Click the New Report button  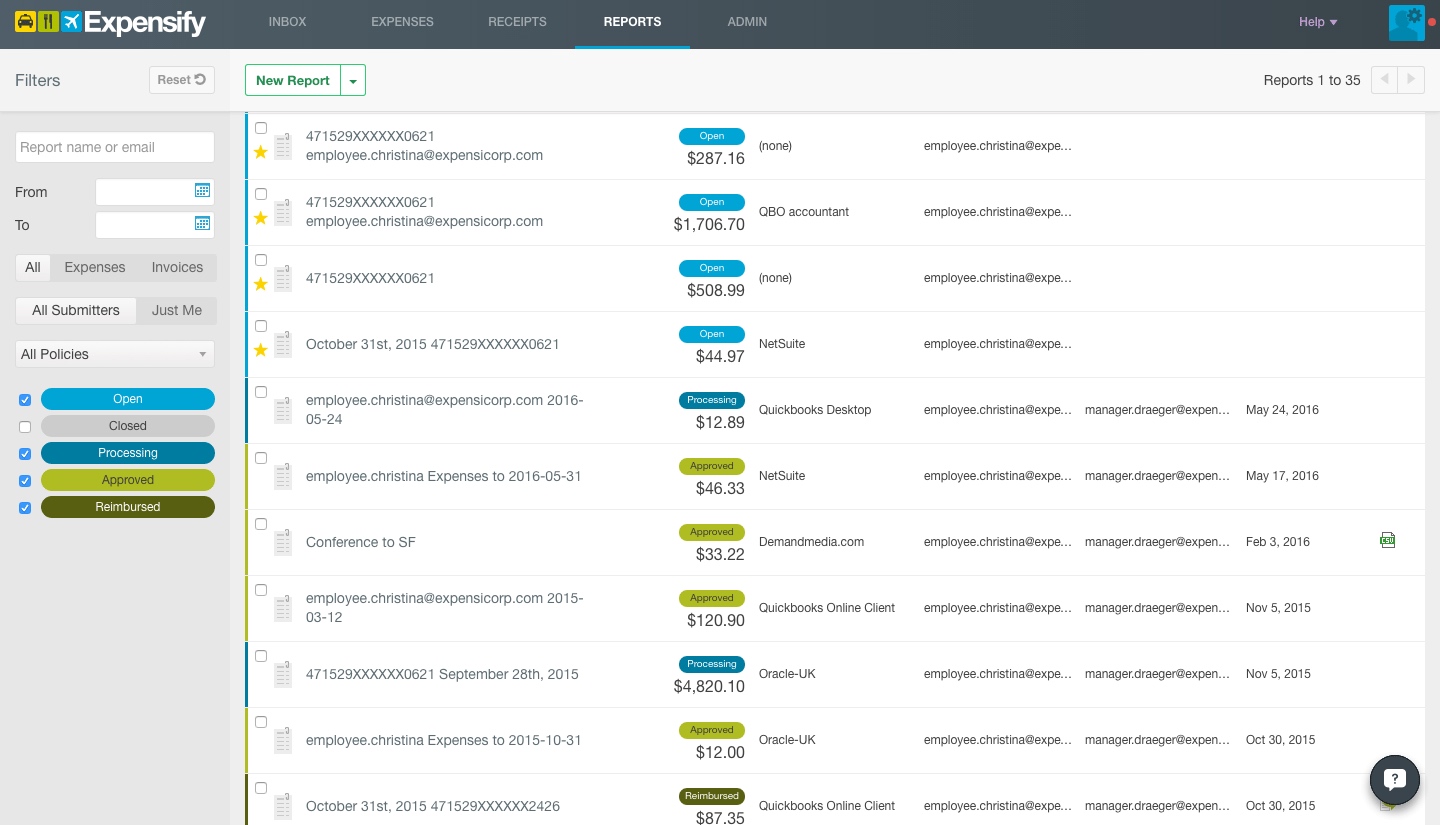292,80
